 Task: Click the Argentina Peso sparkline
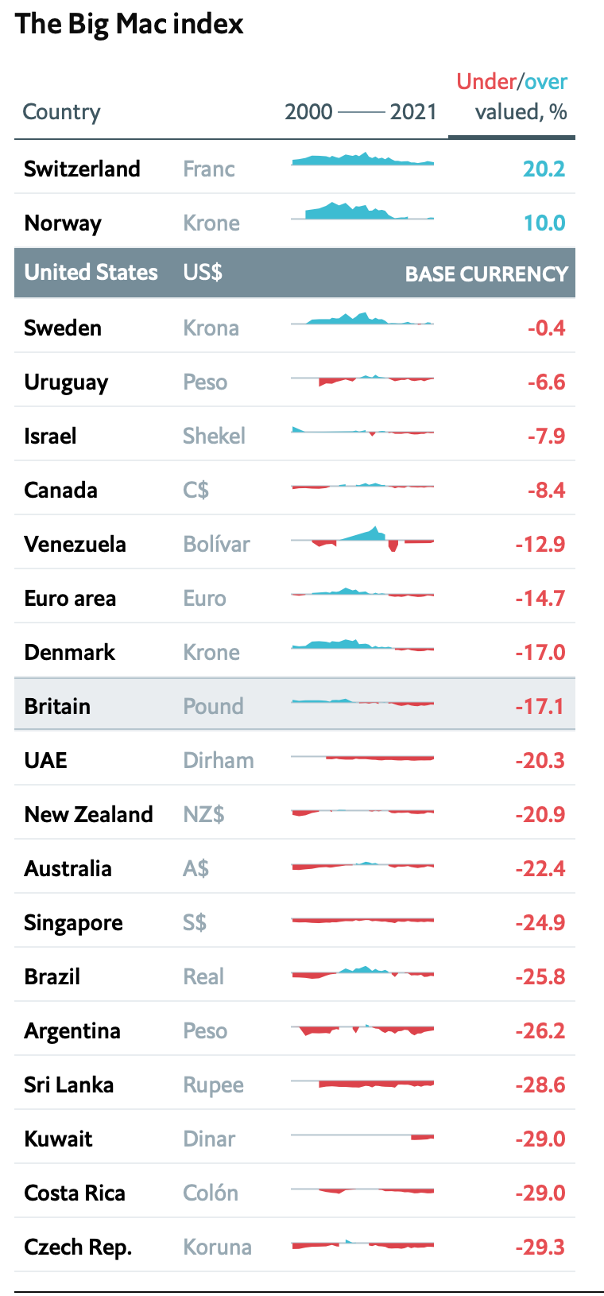click(x=362, y=1030)
